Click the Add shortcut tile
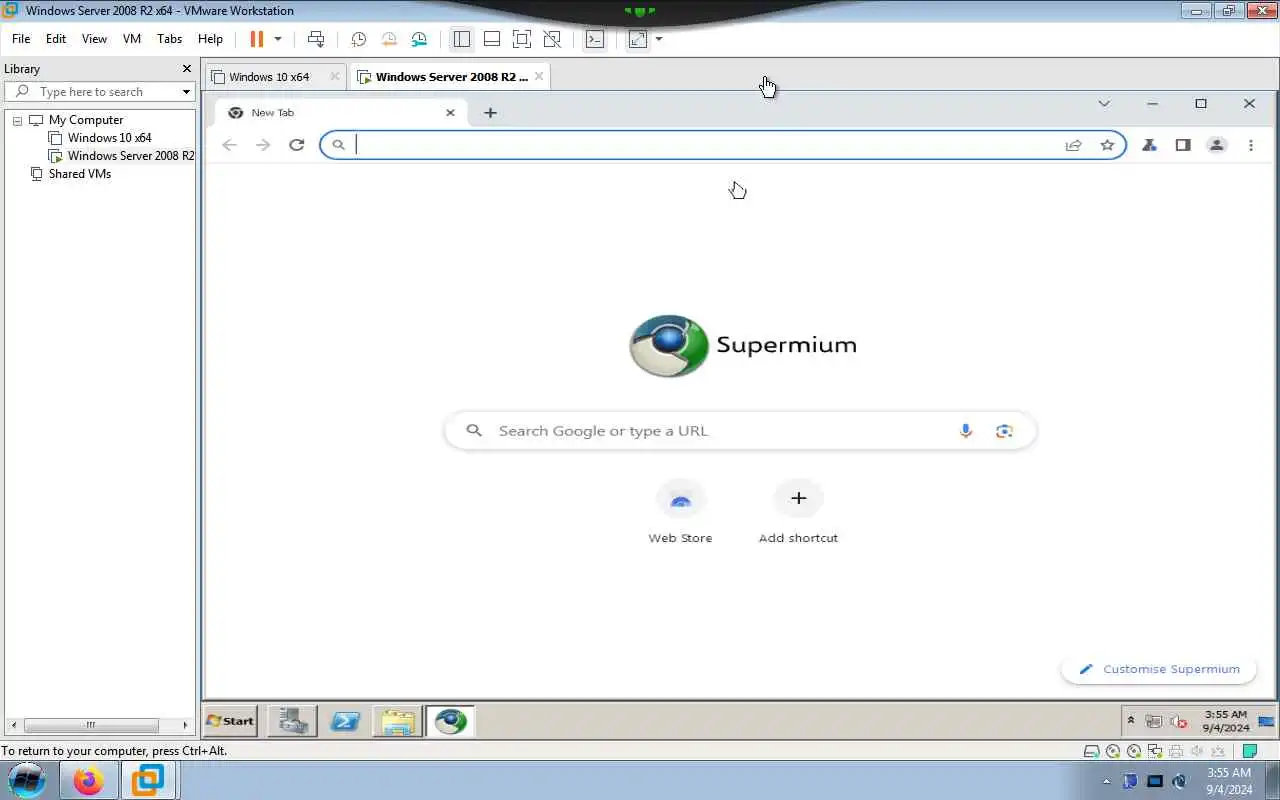Viewport: 1280px width, 800px height. (798, 512)
